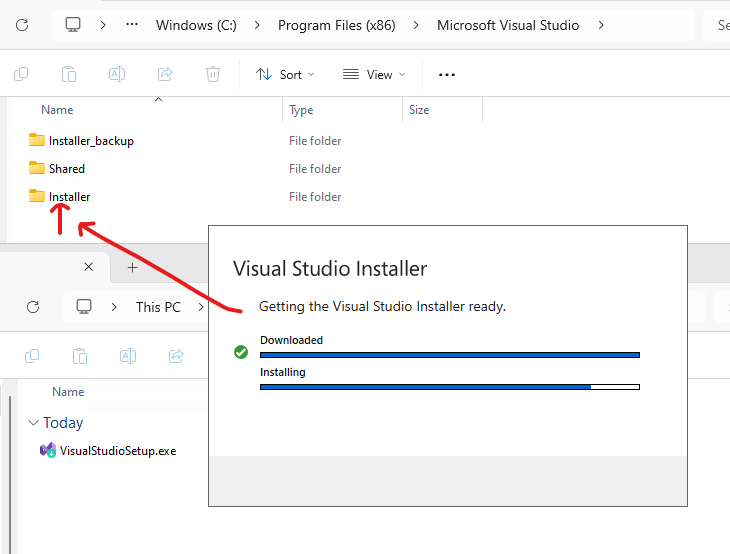Click the Installer folder icon

(x=37, y=196)
